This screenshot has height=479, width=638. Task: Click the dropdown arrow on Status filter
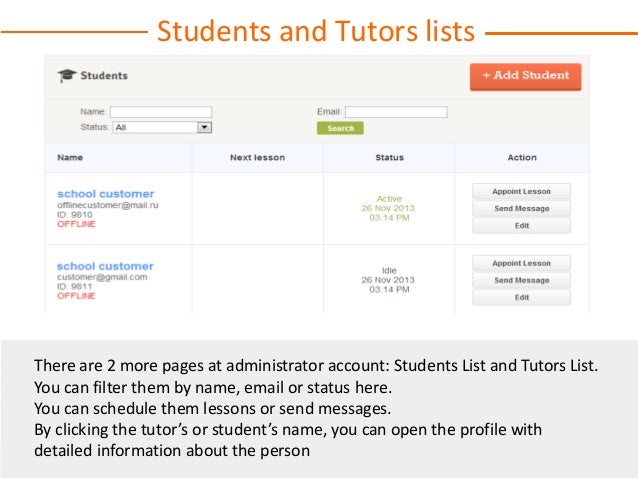[205, 128]
